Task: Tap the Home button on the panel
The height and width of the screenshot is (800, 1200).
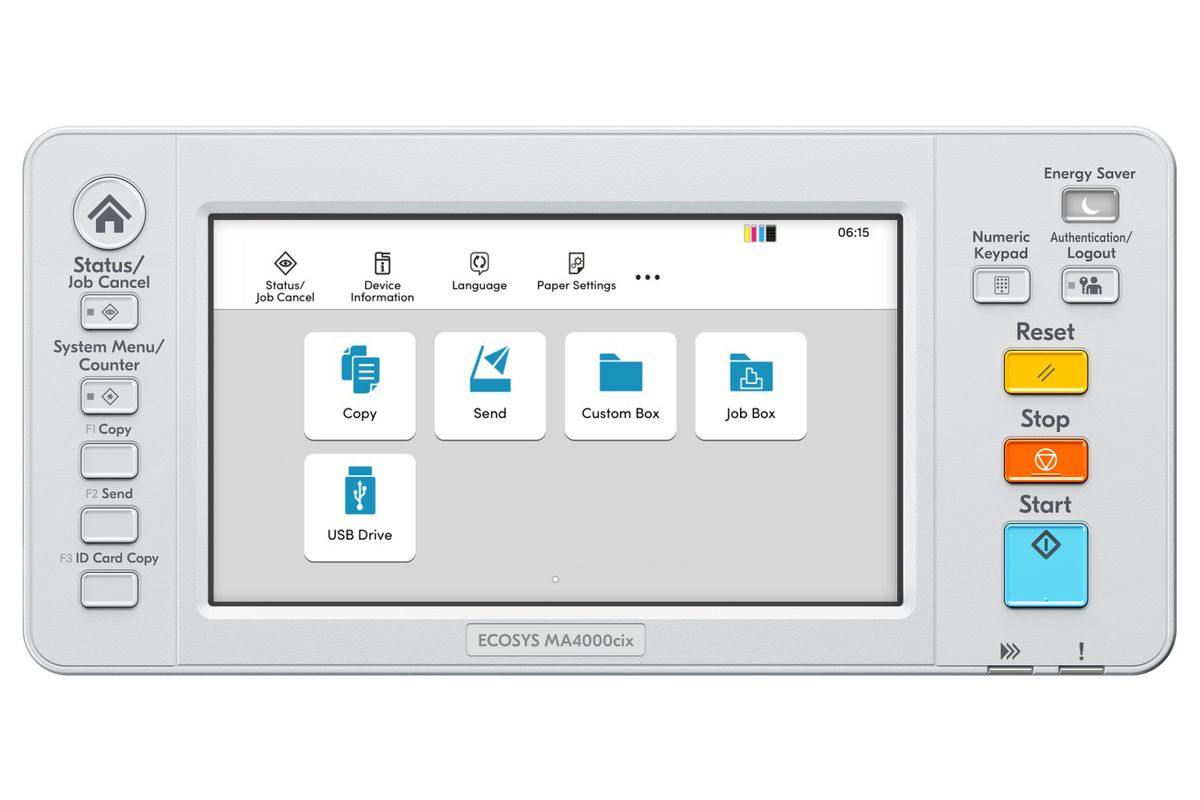Action: pos(109,213)
